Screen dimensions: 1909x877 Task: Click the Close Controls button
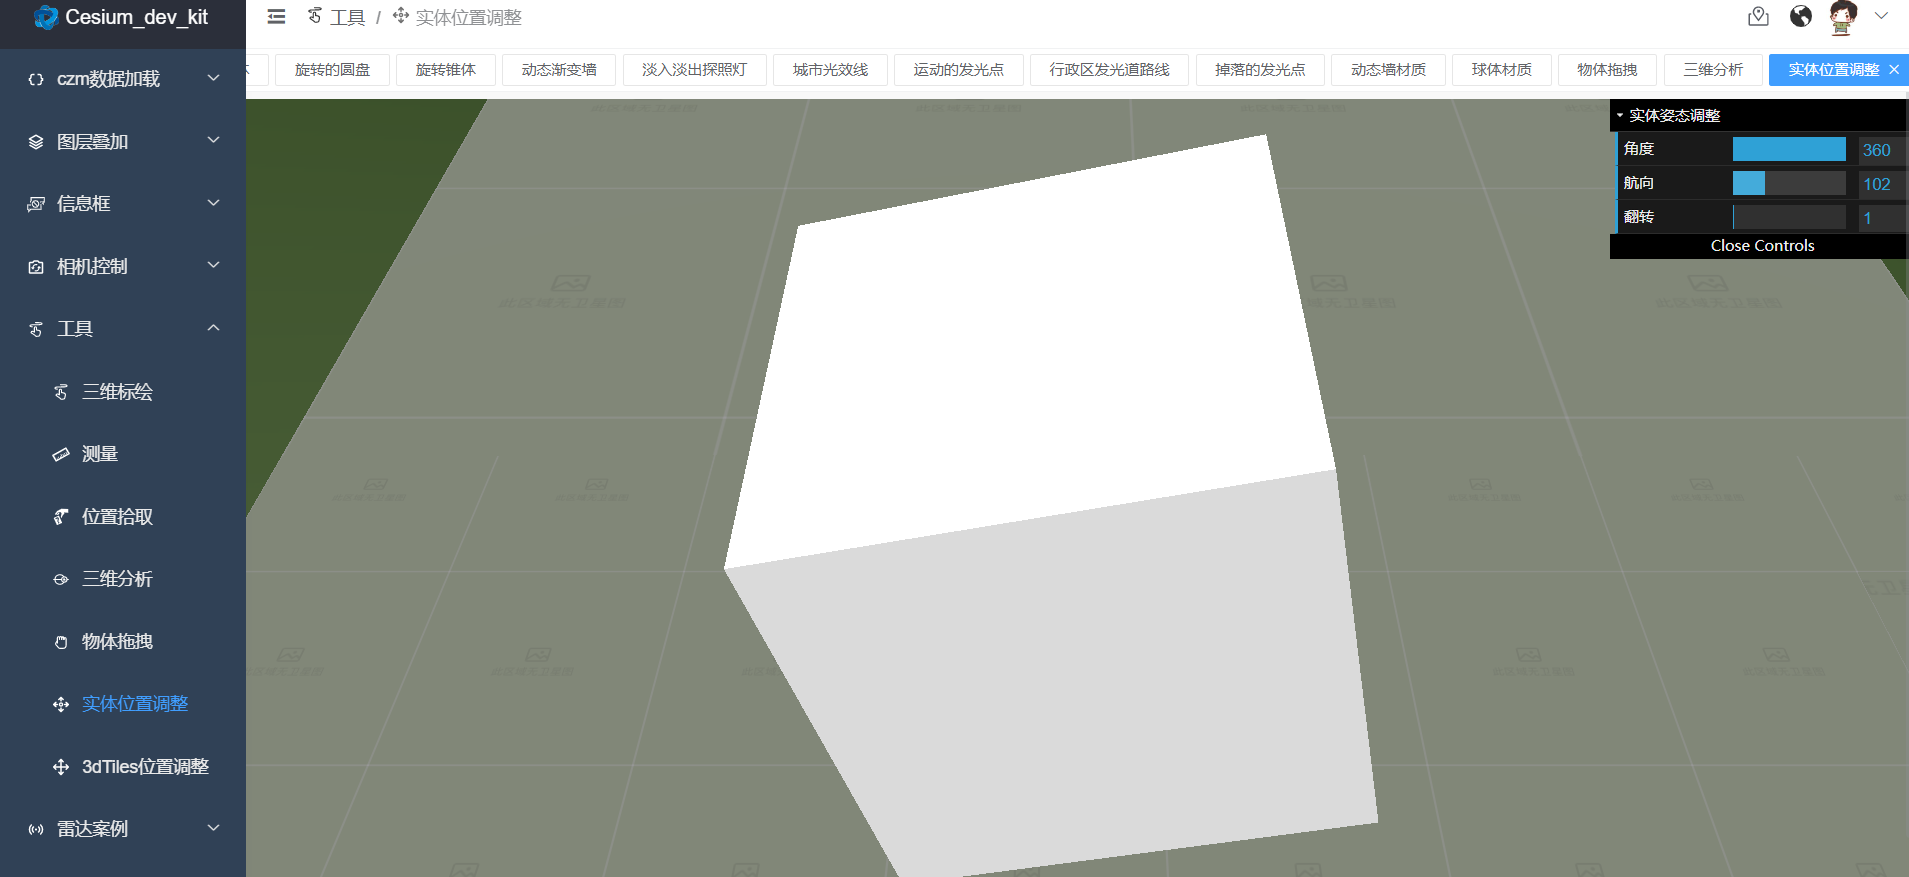[x=1762, y=246]
